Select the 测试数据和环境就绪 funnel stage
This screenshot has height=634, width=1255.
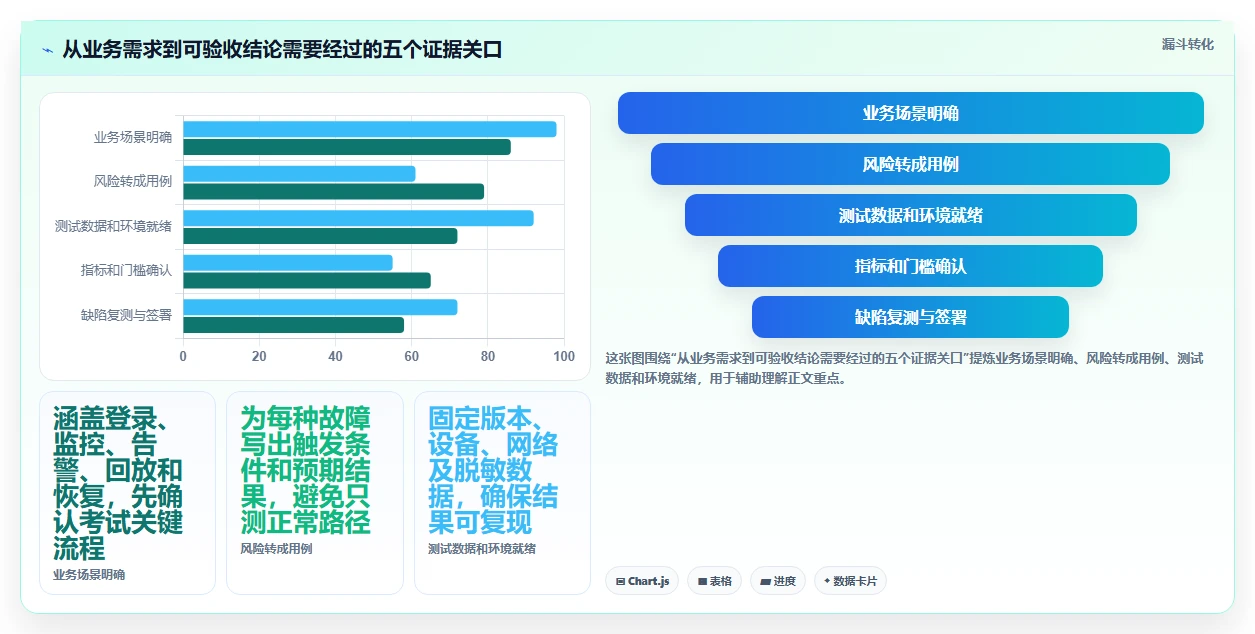point(910,215)
